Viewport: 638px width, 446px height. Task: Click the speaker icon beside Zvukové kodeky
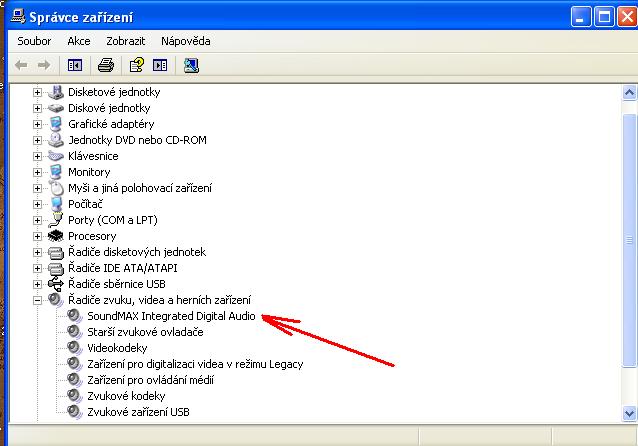pos(75,396)
